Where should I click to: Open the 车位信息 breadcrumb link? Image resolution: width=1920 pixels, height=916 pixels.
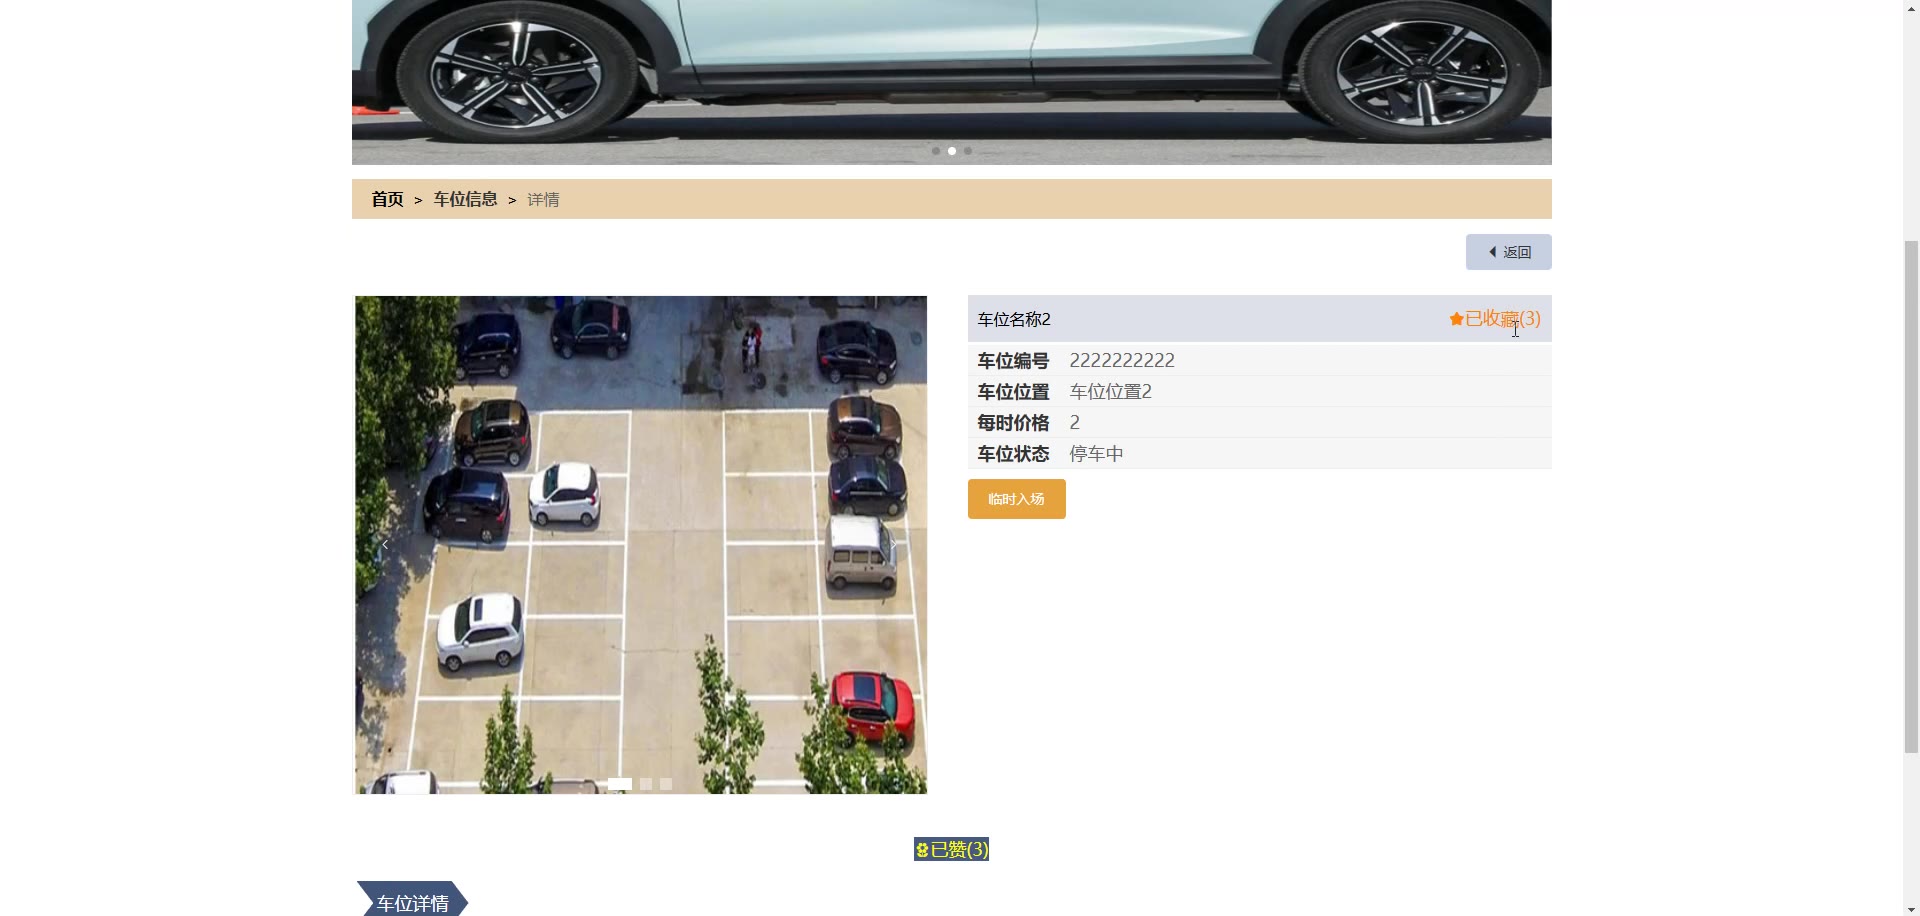coord(465,199)
